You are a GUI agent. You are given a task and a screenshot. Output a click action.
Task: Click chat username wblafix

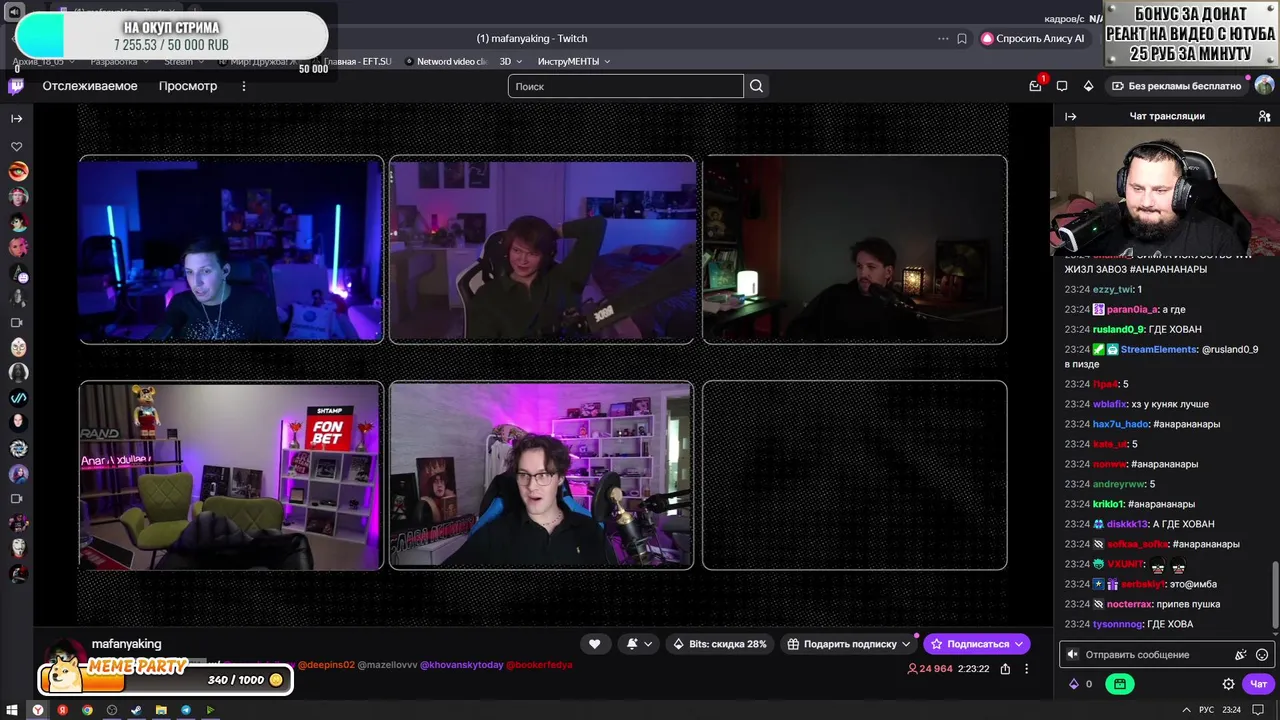pyautogui.click(x=1109, y=404)
